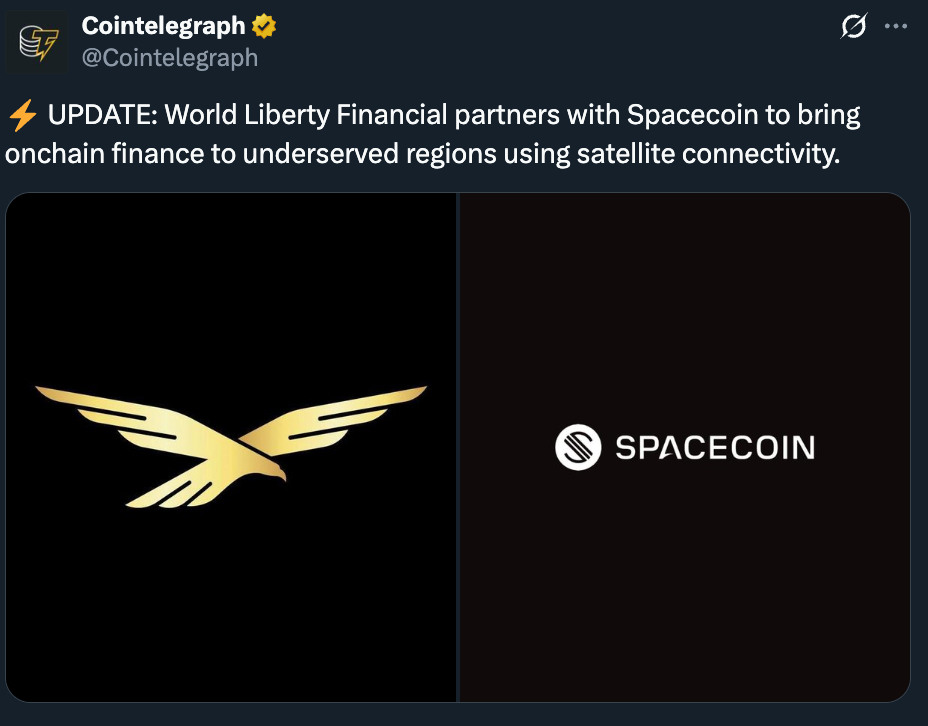Click the round Spacecoin logo symbol
Screen dimensions: 928x726
click(578, 446)
